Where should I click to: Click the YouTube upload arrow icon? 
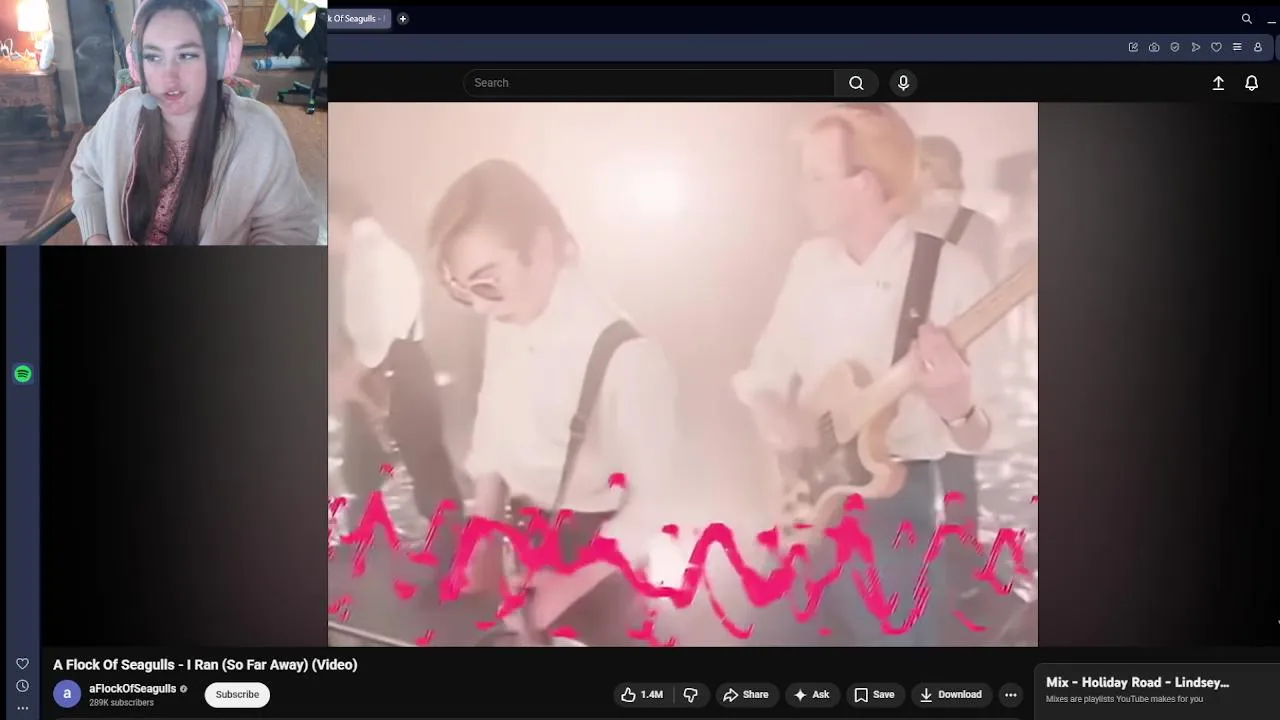click(1218, 84)
